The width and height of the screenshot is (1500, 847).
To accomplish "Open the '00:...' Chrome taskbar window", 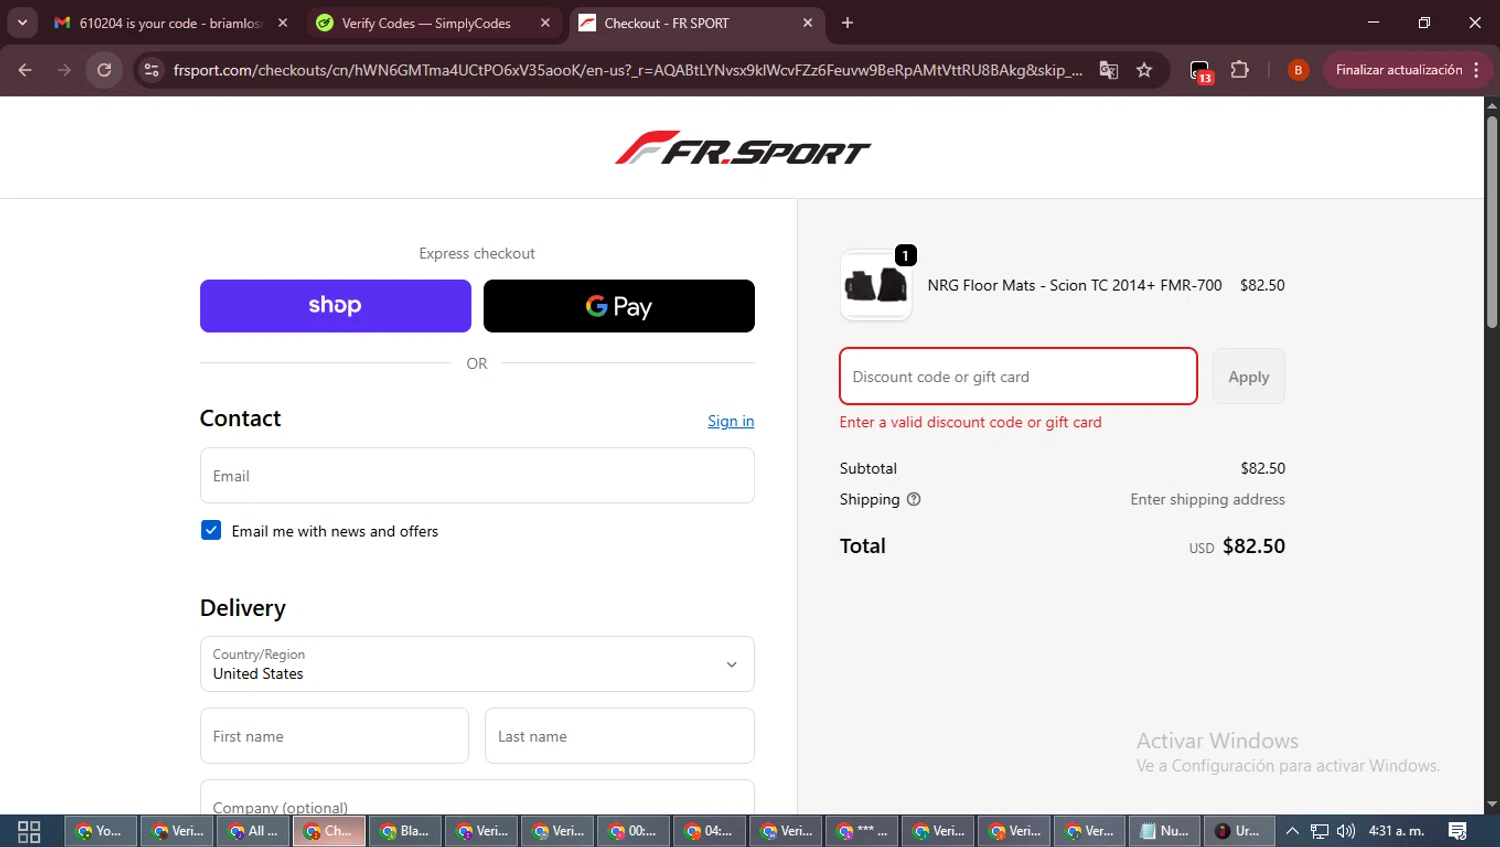I will click(633, 831).
